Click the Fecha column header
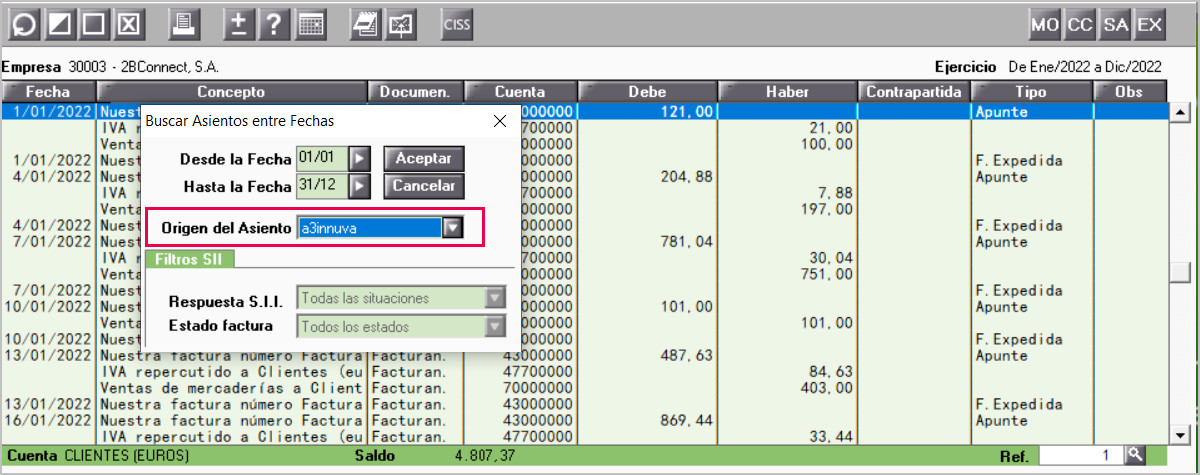1200x475 pixels. point(48,92)
